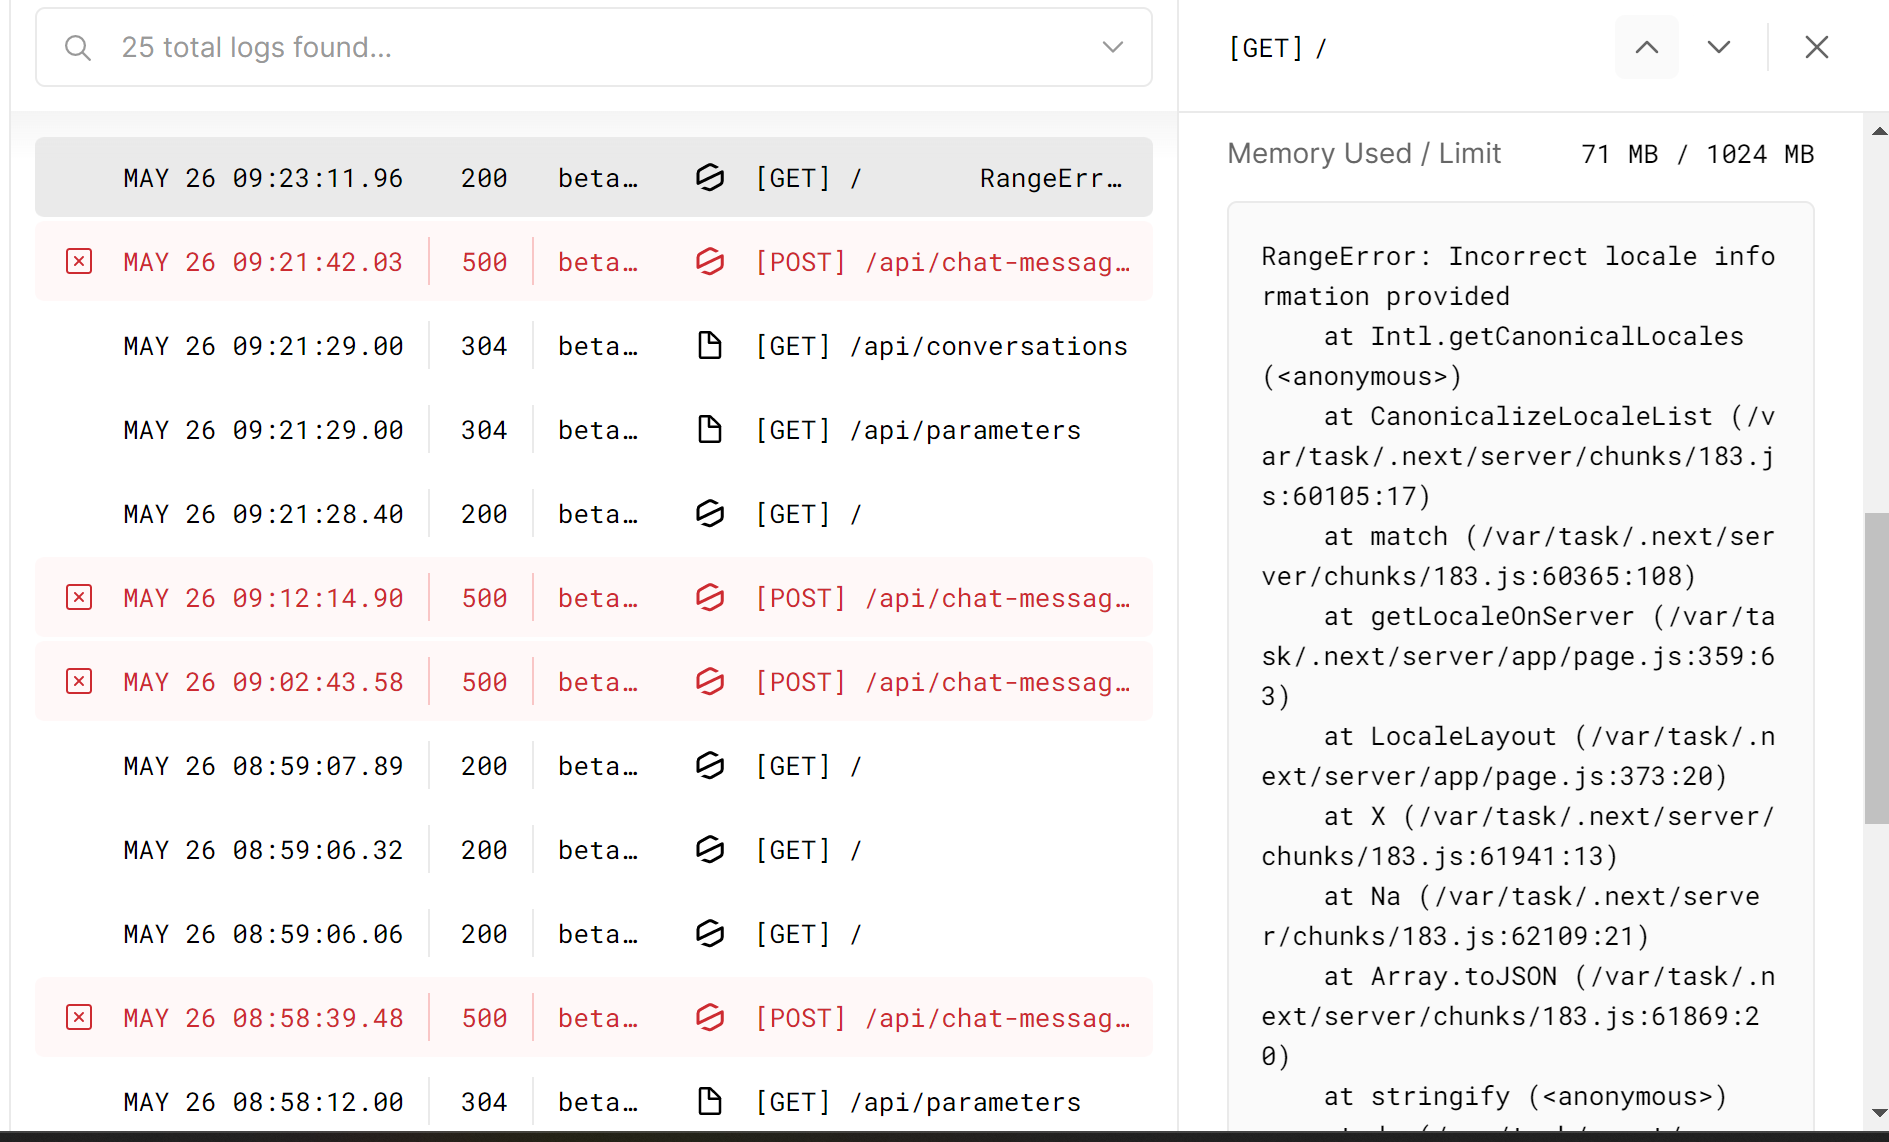This screenshot has height=1142, width=1889.
Task: Click the file icon beside the 09:21:29 /api/parameters log
Action: pos(710,429)
